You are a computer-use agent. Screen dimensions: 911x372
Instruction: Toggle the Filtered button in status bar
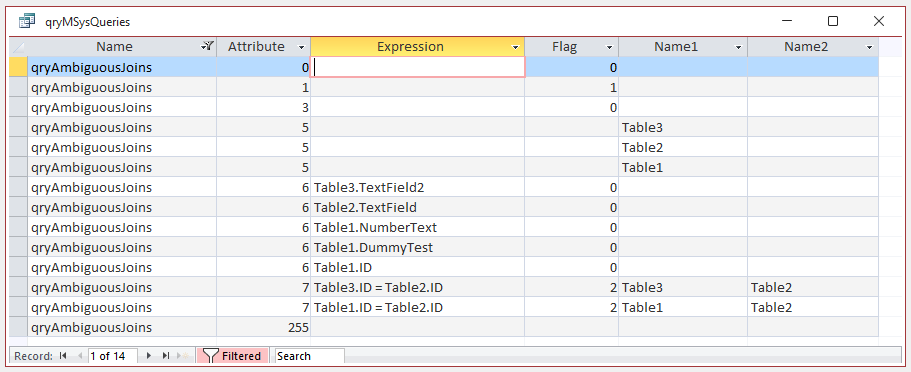[x=233, y=356]
